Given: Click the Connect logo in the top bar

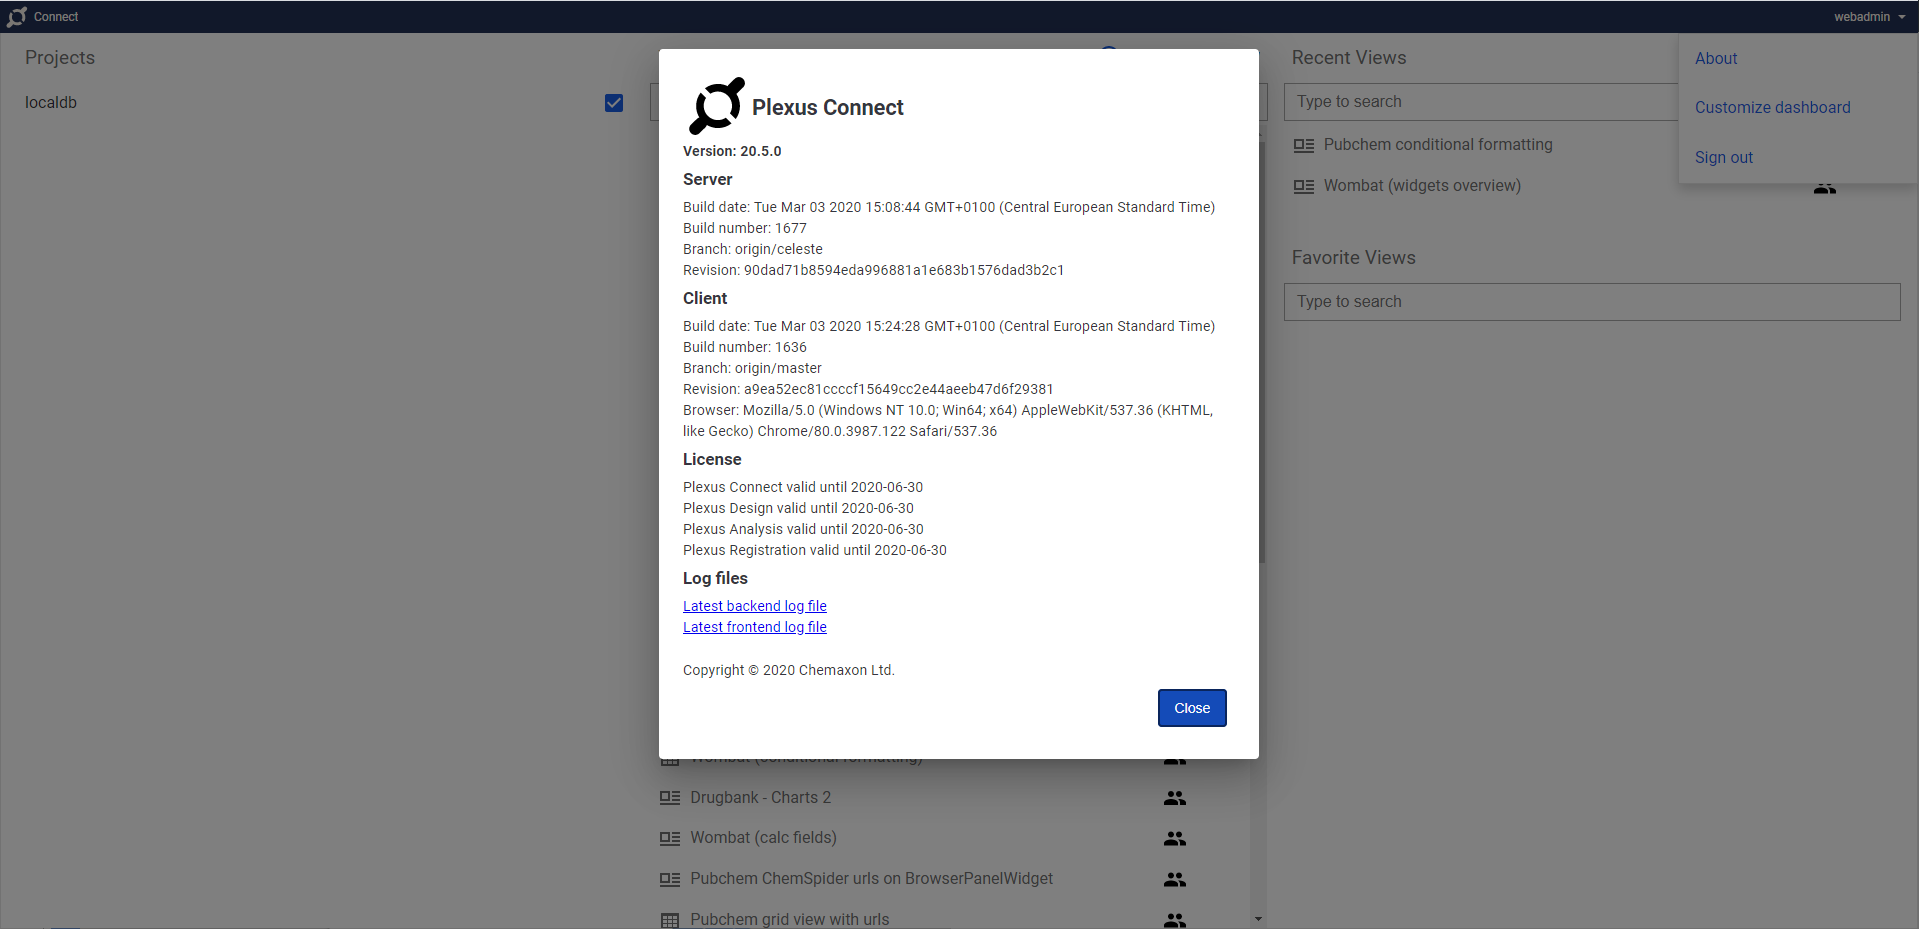Looking at the screenshot, I should tap(17, 17).
